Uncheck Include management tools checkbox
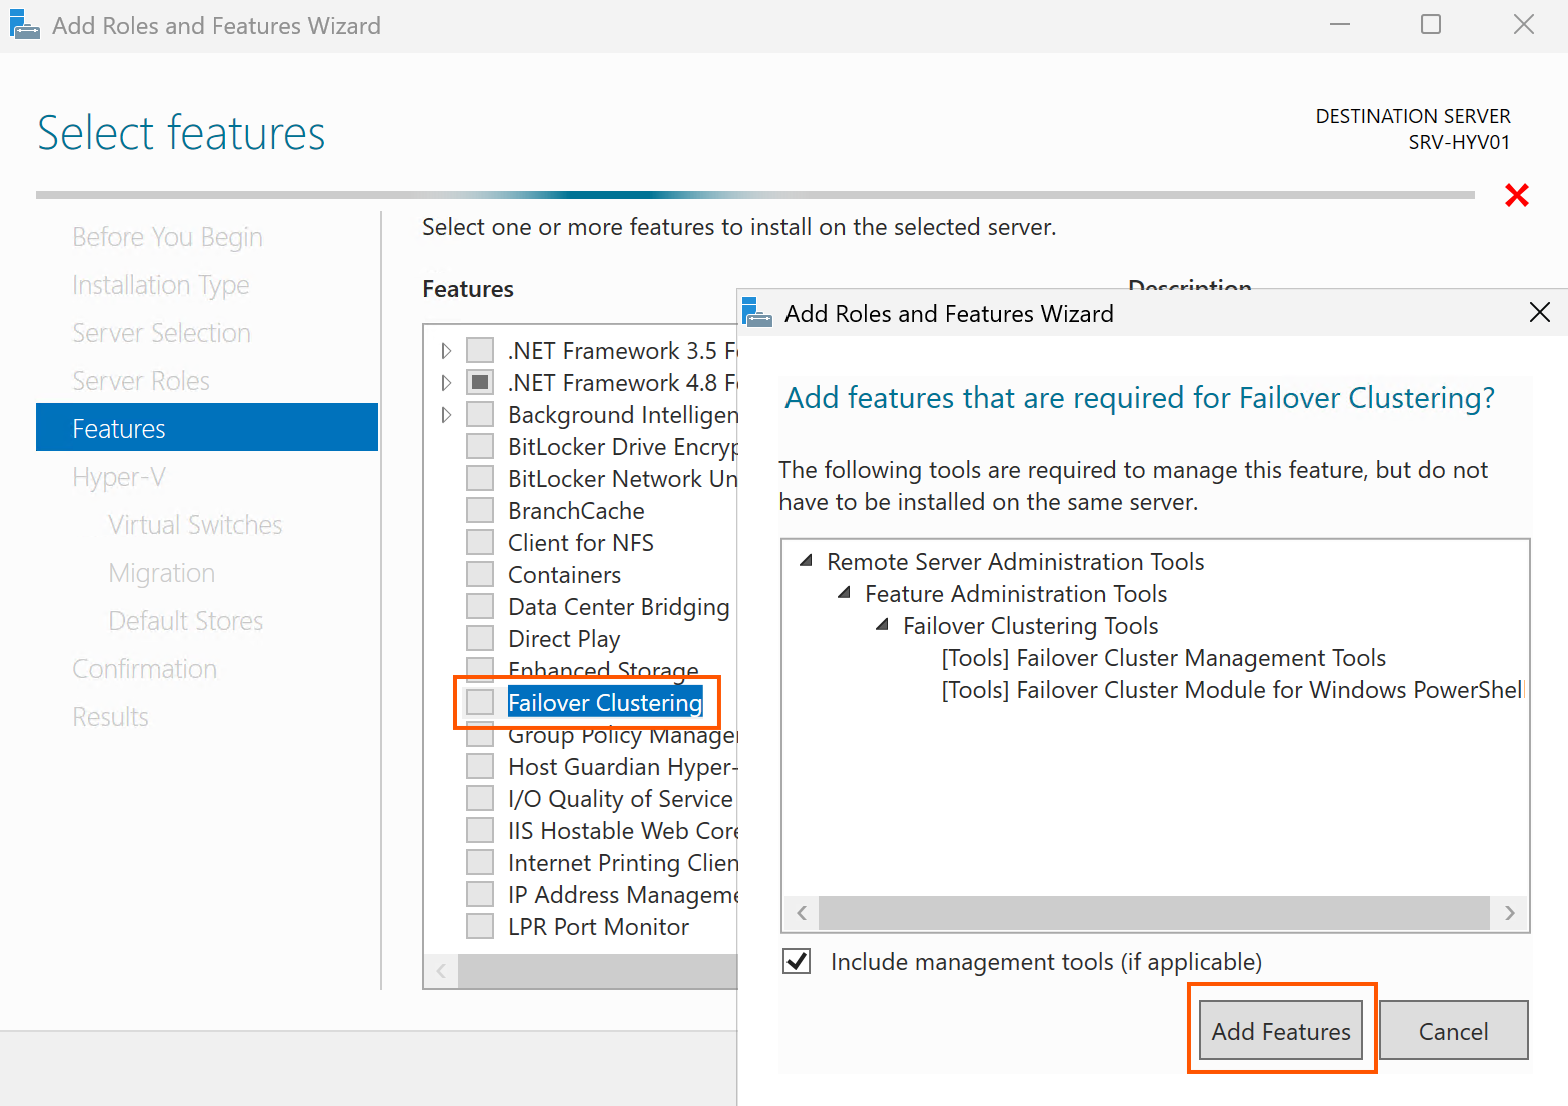This screenshot has height=1106, width=1568. coord(797,962)
